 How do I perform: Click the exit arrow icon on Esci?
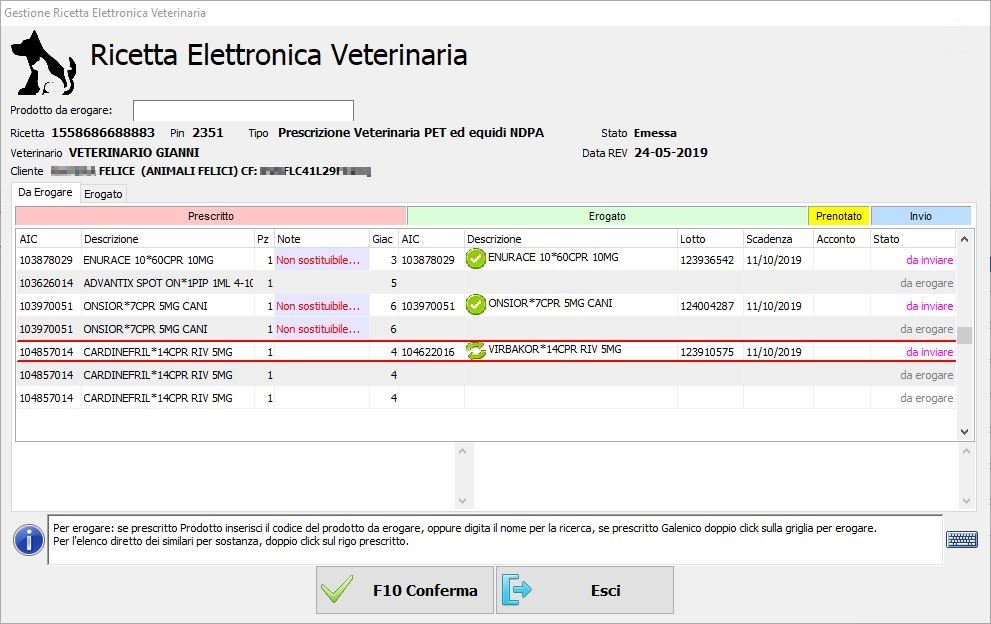pos(517,590)
